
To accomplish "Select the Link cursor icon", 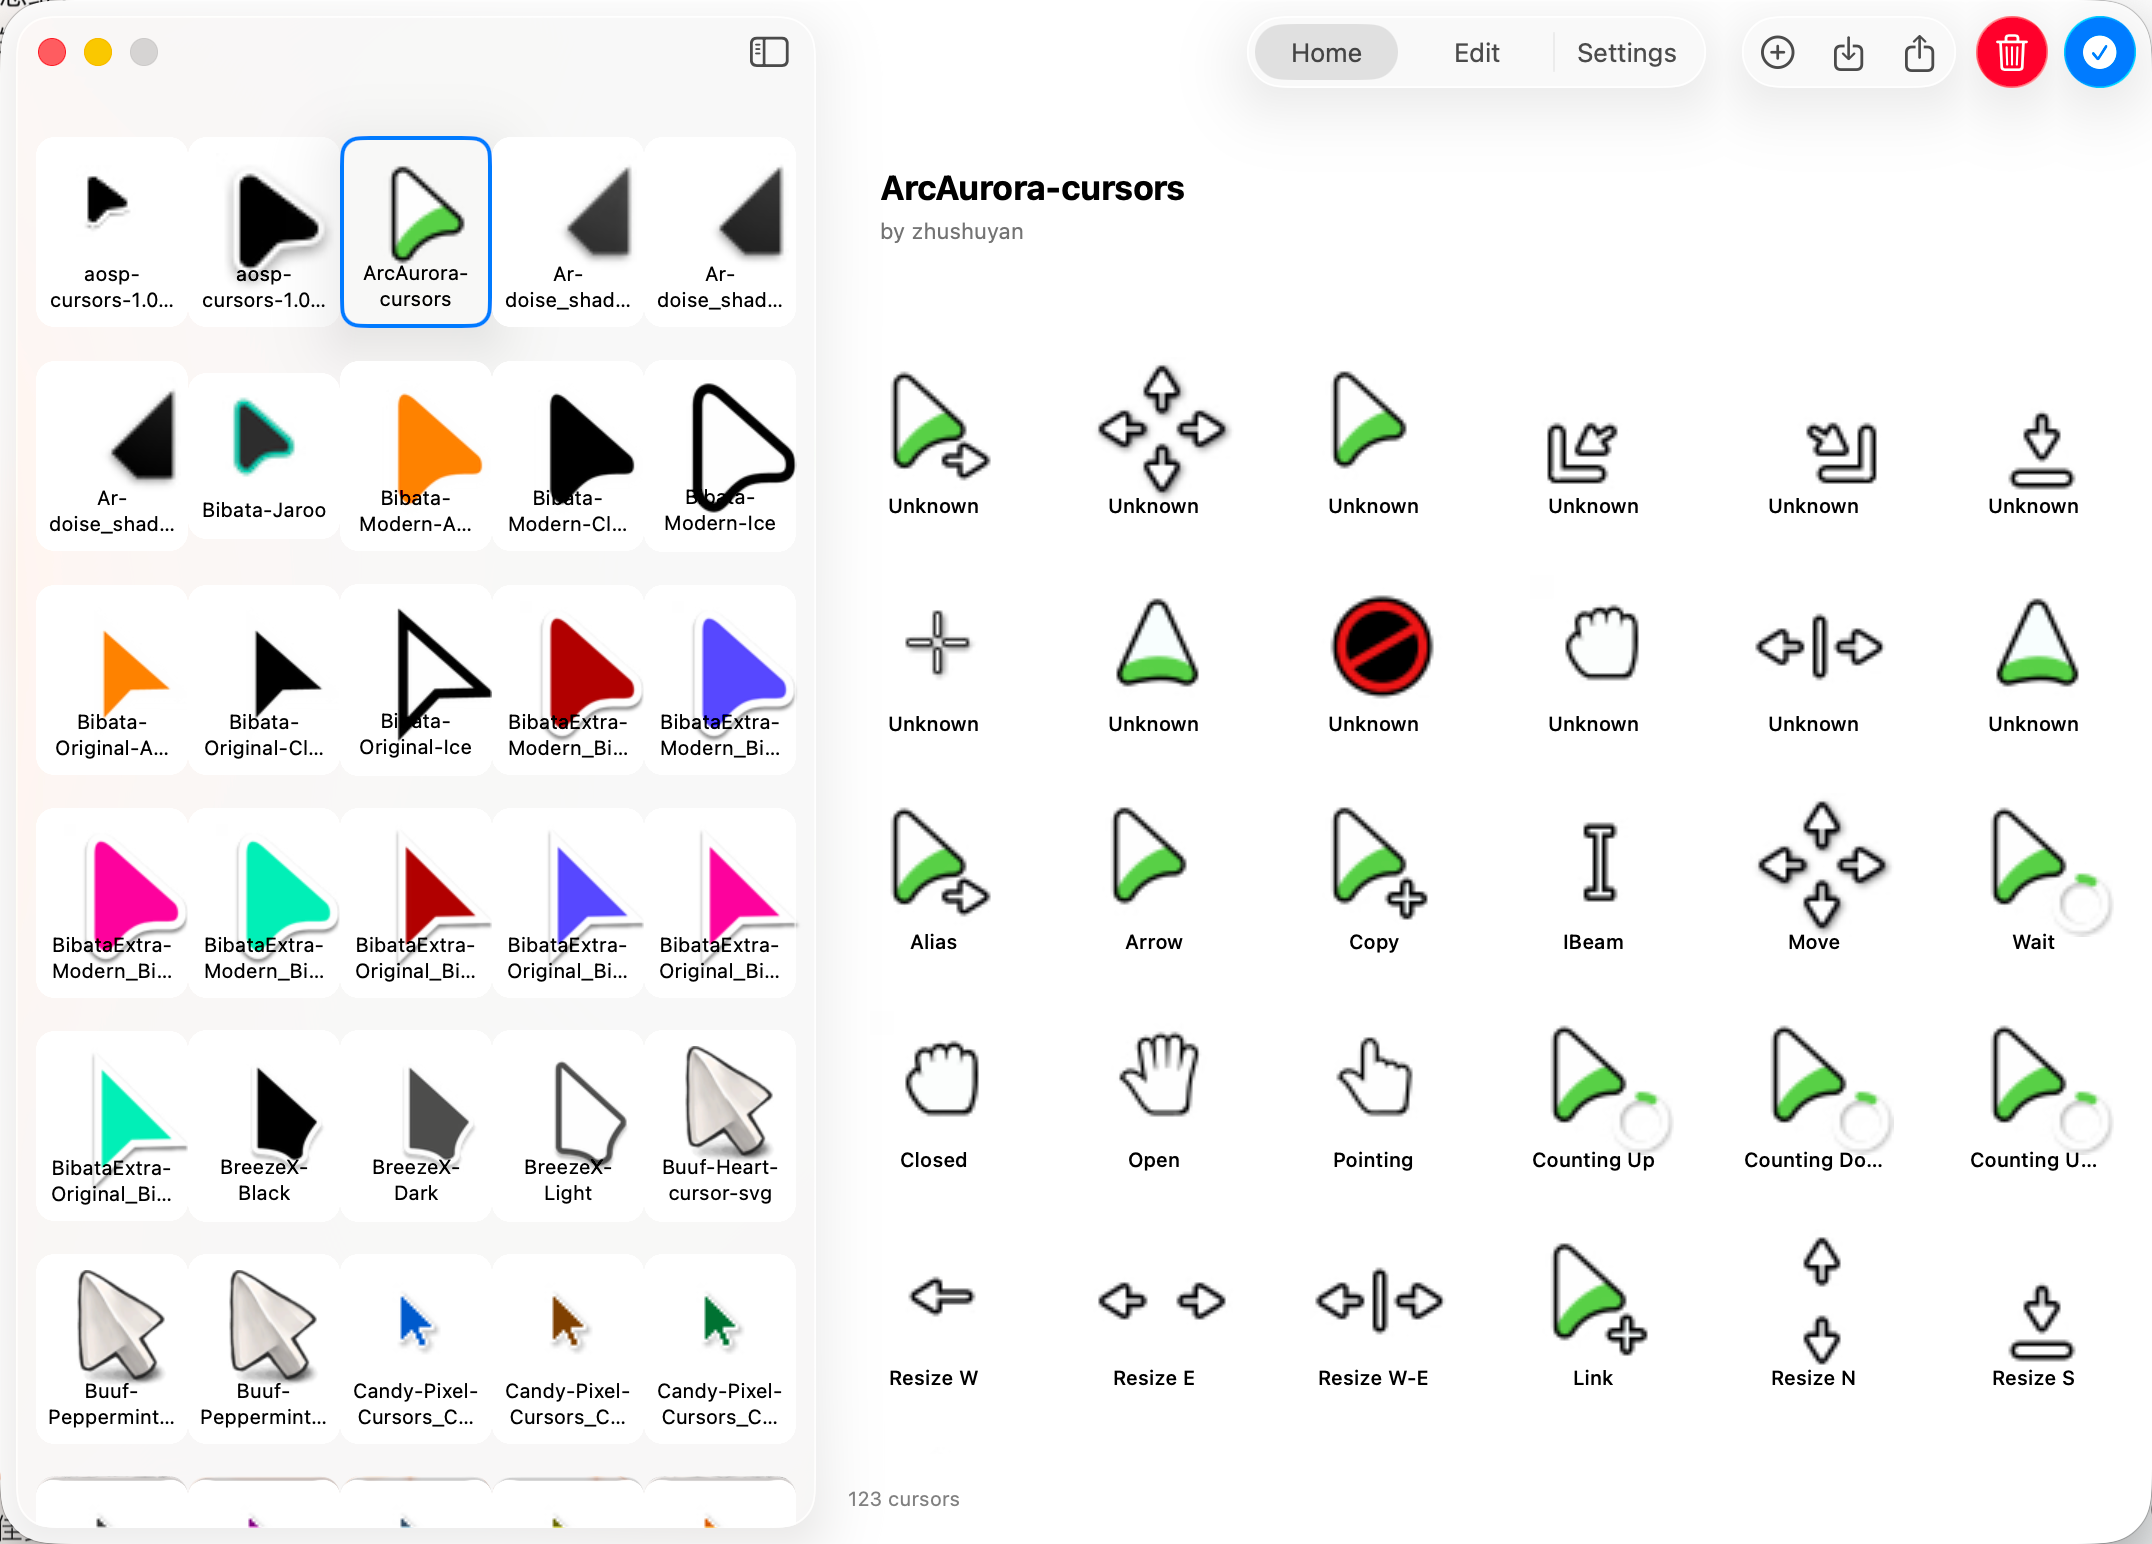I will point(1598,1298).
